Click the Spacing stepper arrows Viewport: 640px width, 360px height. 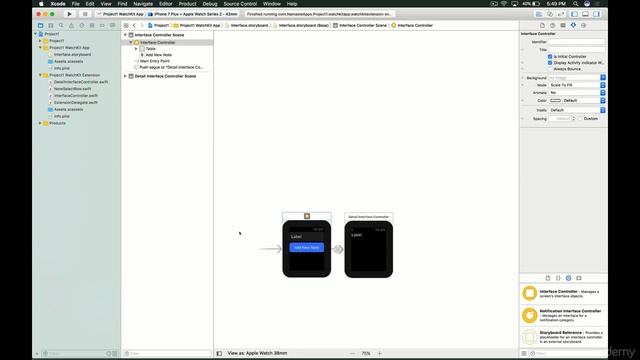(573, 119)
